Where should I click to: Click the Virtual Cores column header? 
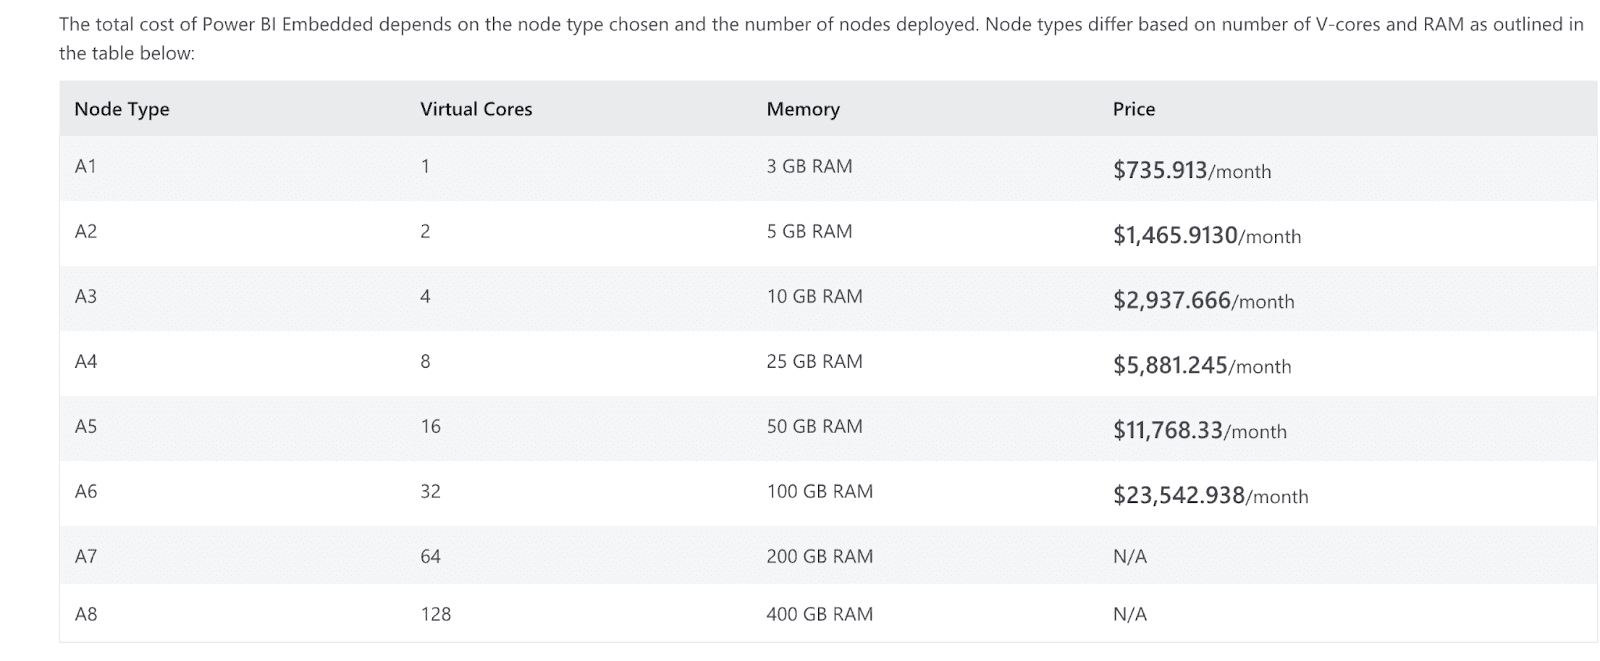coord(476,109)
